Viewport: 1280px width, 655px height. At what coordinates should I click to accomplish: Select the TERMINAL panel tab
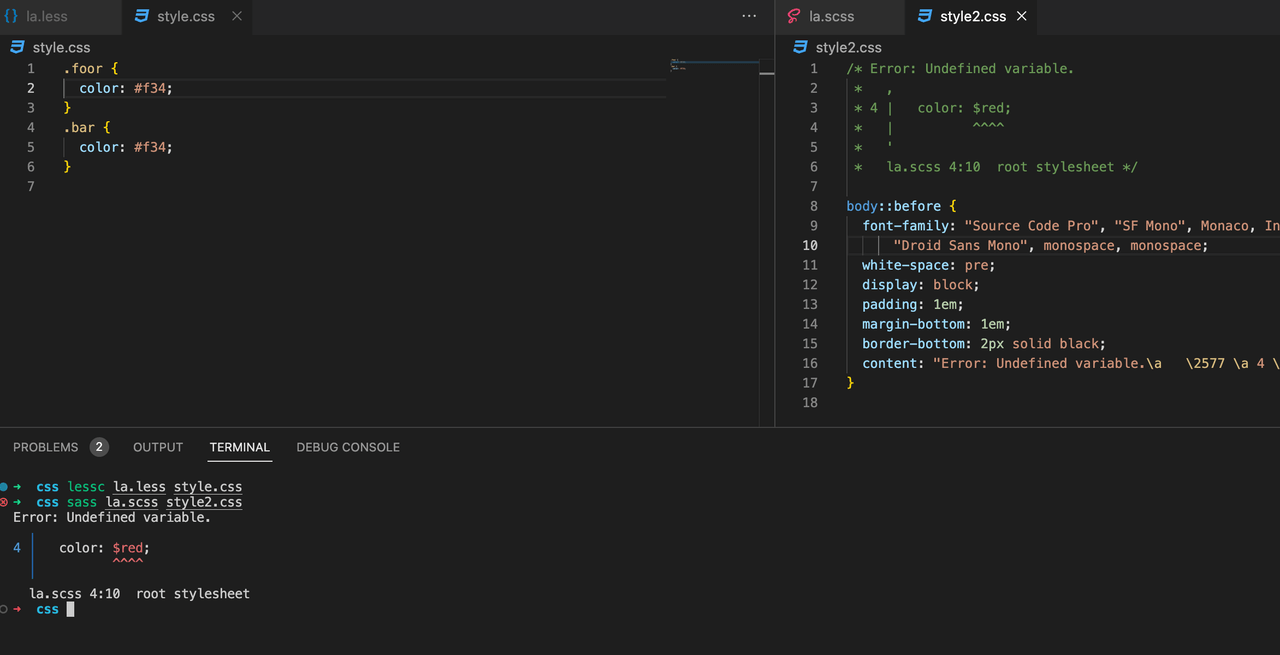[x=240, y=447]
